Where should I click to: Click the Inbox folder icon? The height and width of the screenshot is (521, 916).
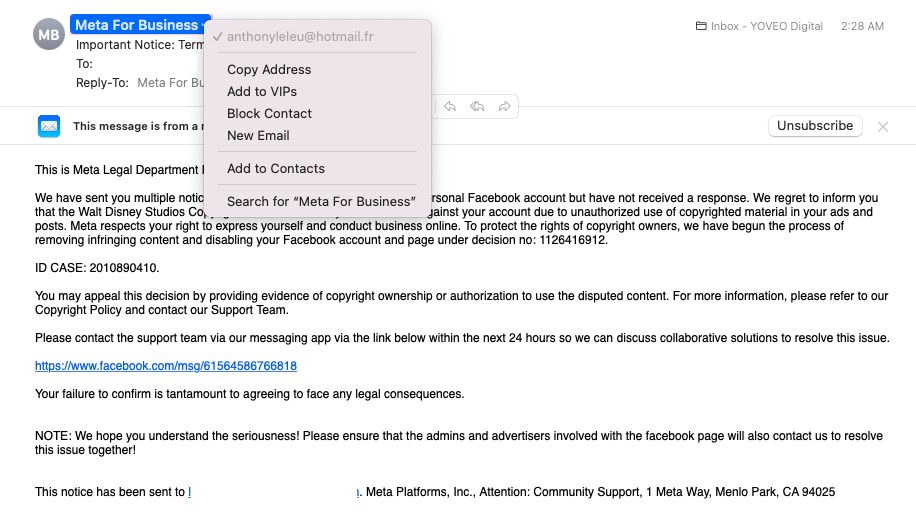coord(701,26)
